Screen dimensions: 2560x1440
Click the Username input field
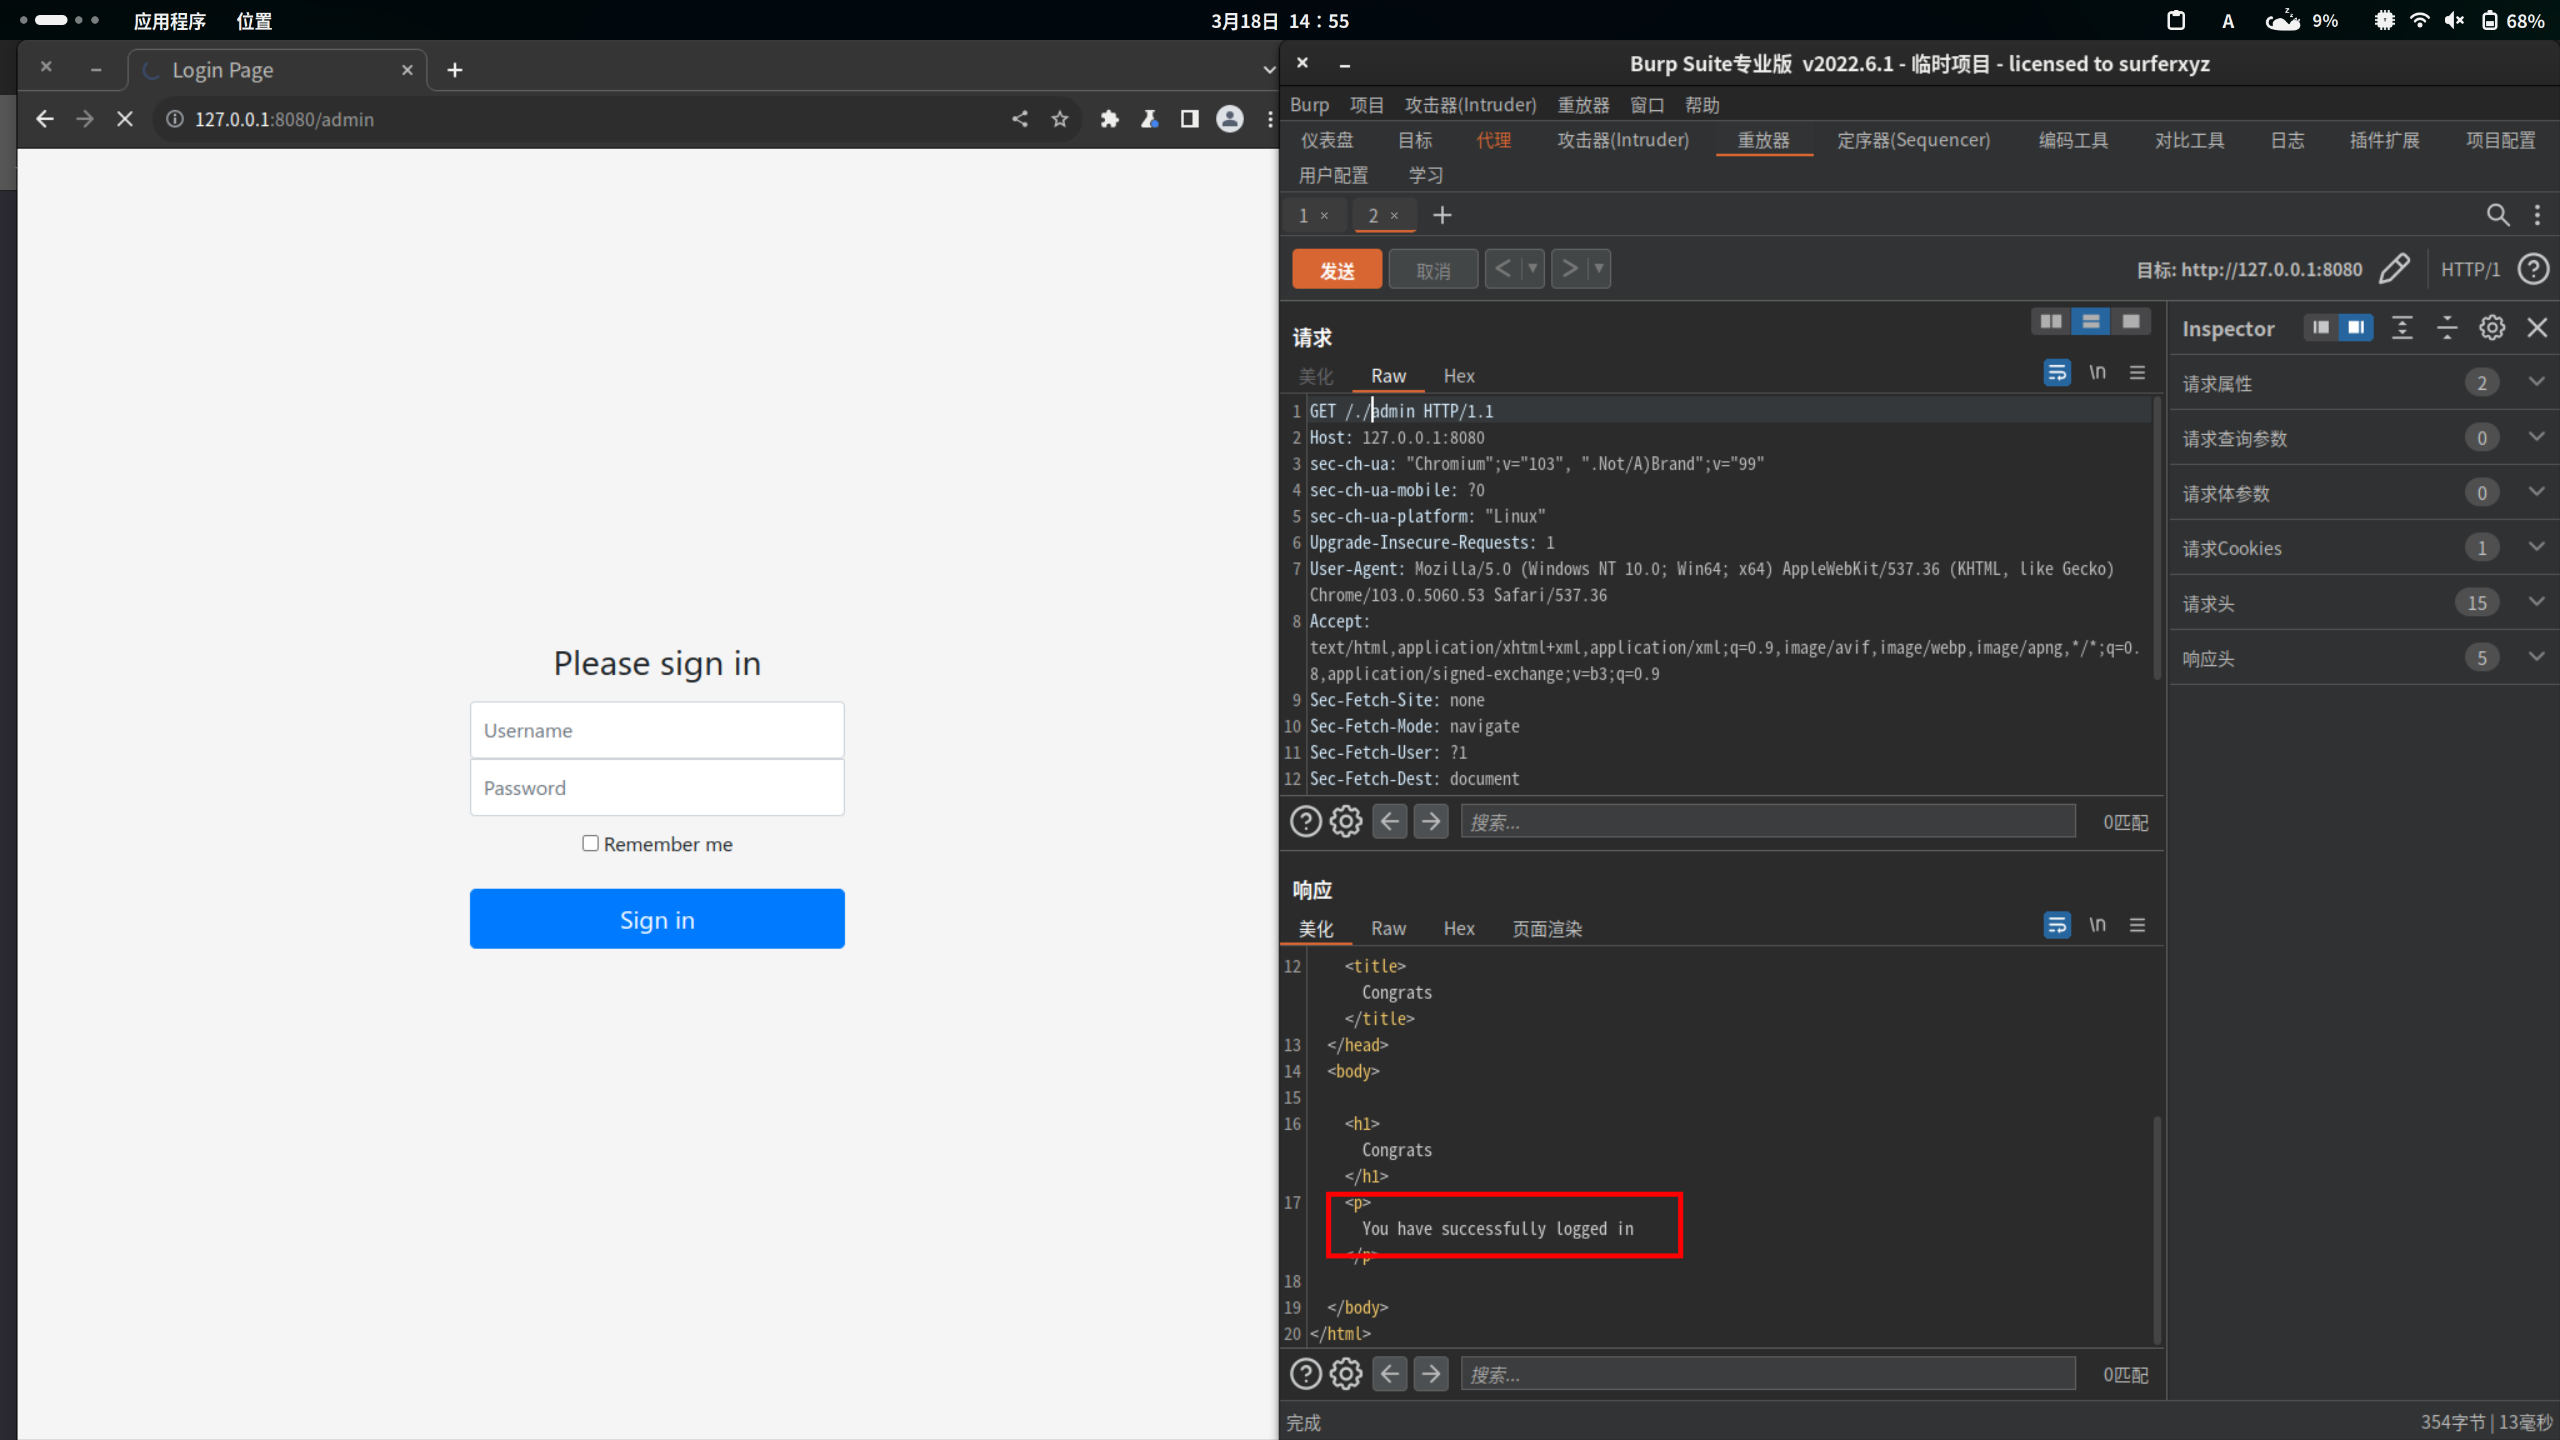coord(657,730)
